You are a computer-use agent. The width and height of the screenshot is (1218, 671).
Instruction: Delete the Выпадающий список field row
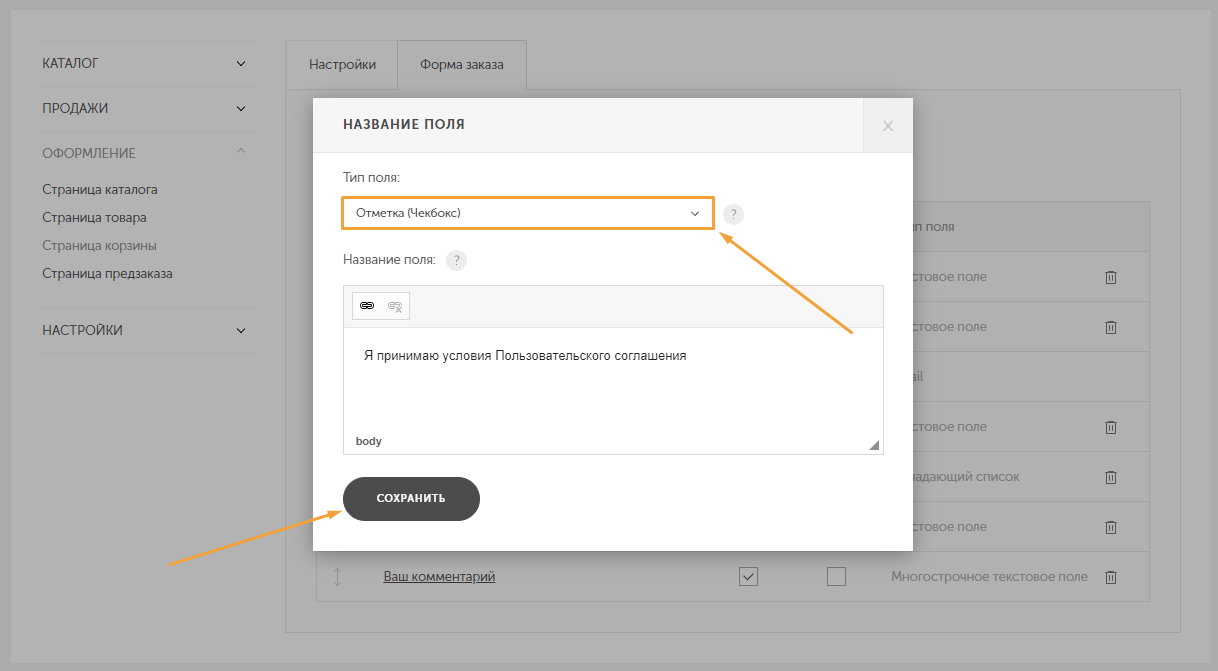(1110, 477)
